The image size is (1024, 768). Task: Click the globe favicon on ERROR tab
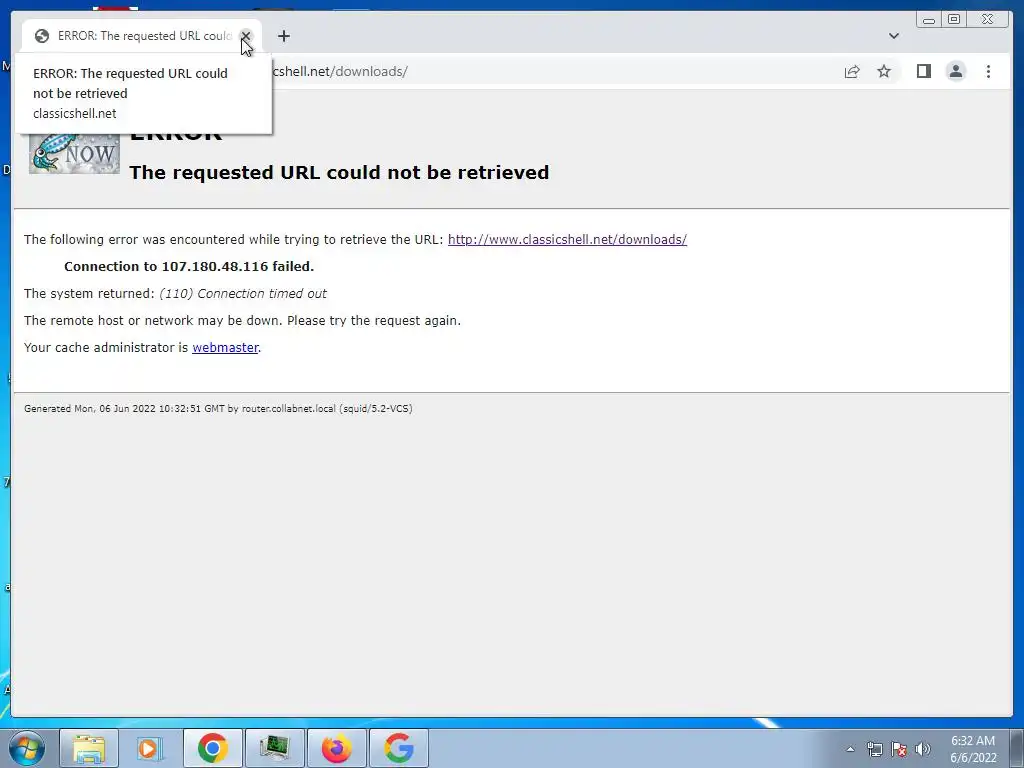pos(42,36)
